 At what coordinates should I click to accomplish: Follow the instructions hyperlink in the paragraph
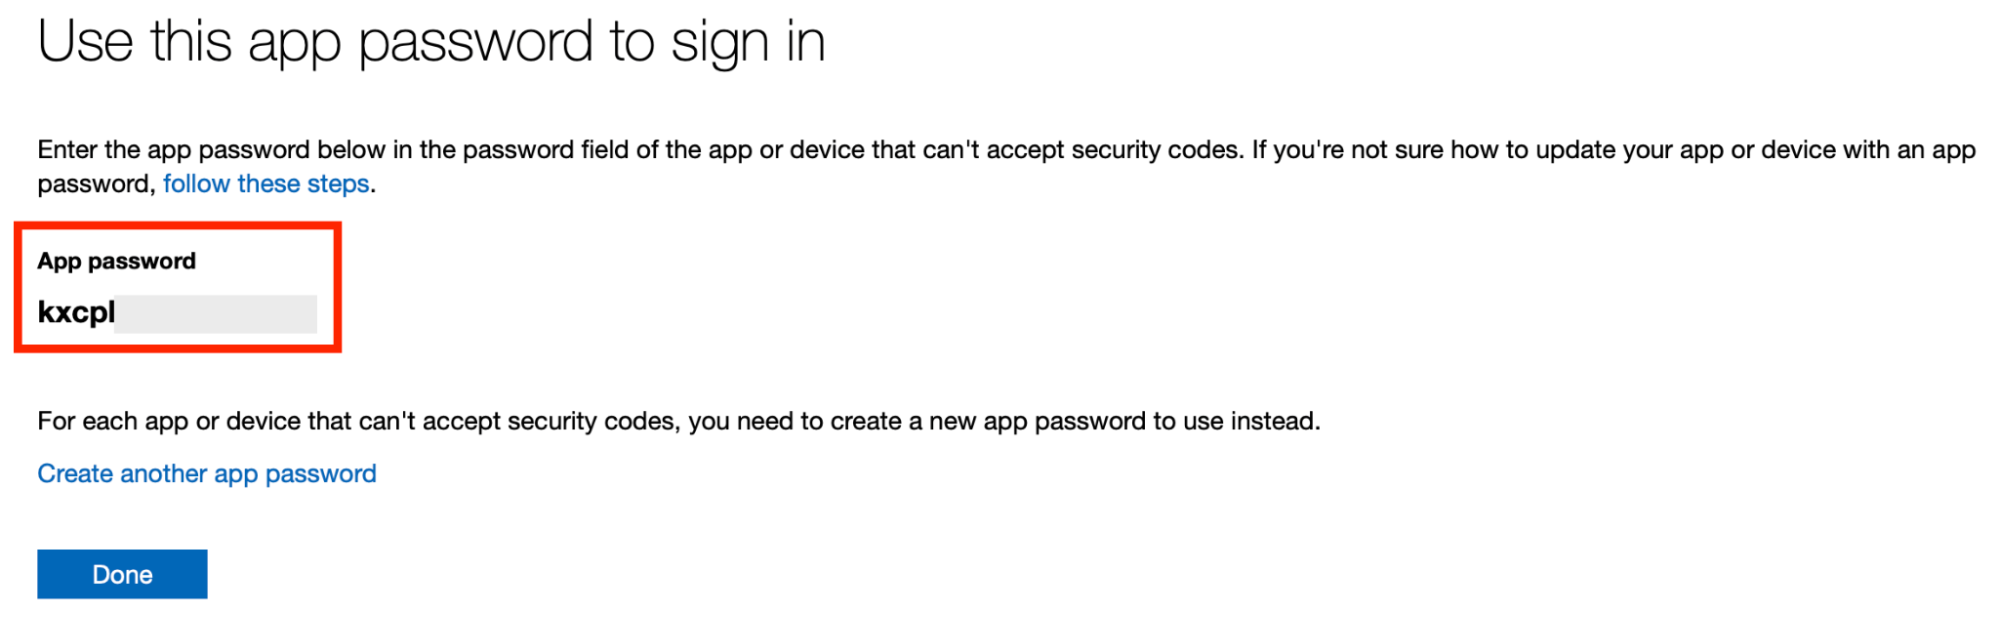[x=265, y=183]
